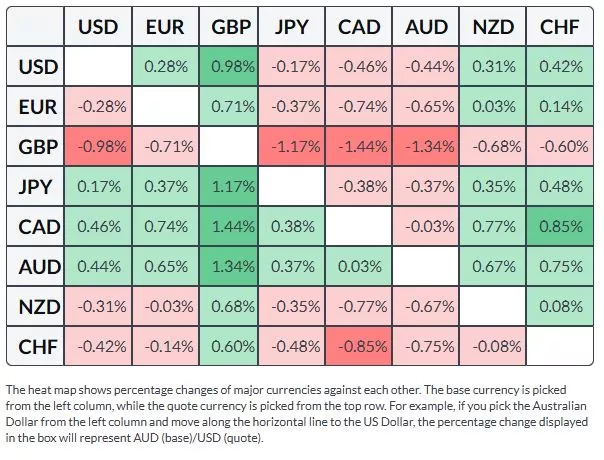
Task: Select the CAD row header
Action: [x=37, y=225]
